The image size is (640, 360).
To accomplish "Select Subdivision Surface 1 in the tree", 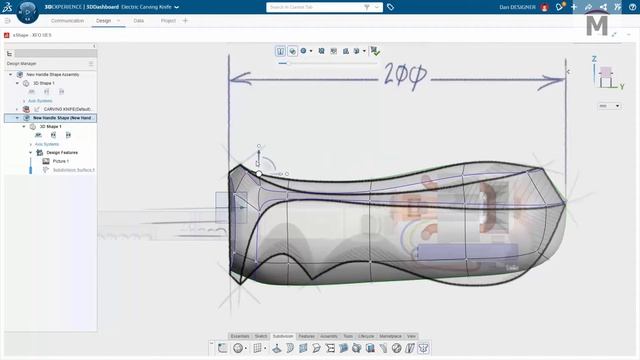I will coord(73,170).
